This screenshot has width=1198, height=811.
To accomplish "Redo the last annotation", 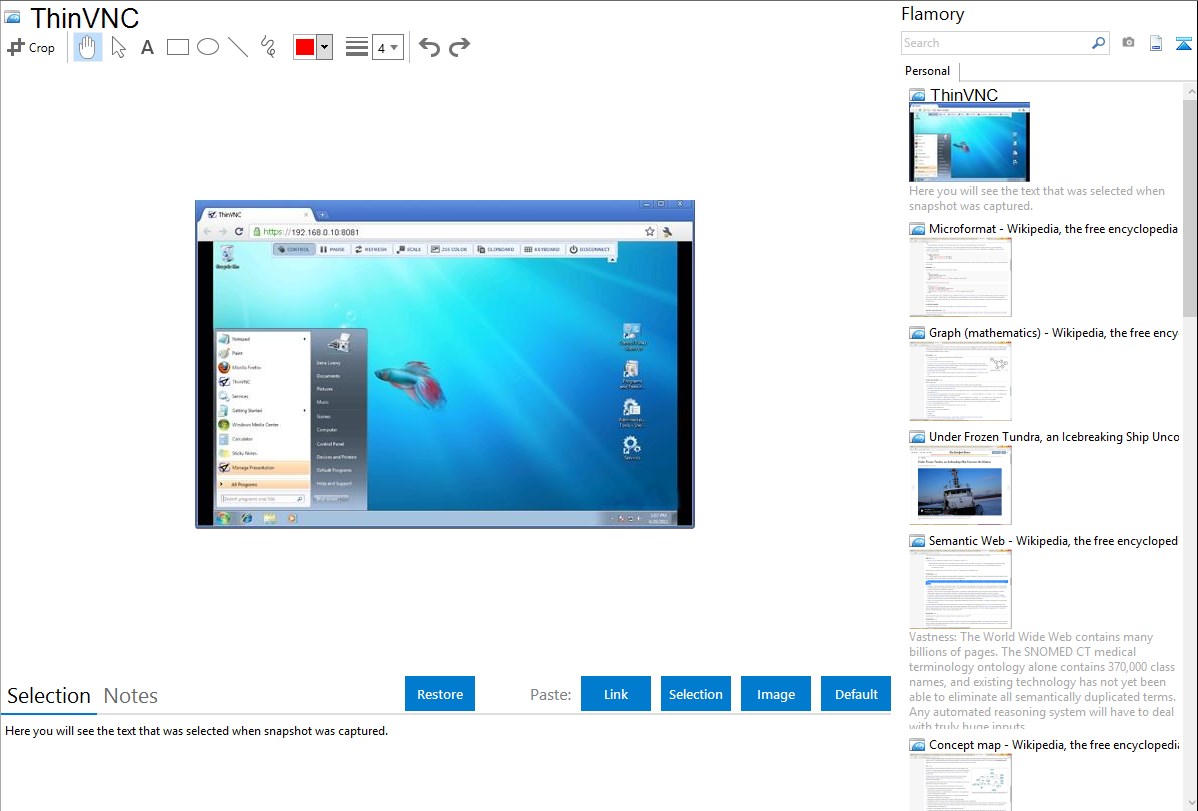I will 459,47.
